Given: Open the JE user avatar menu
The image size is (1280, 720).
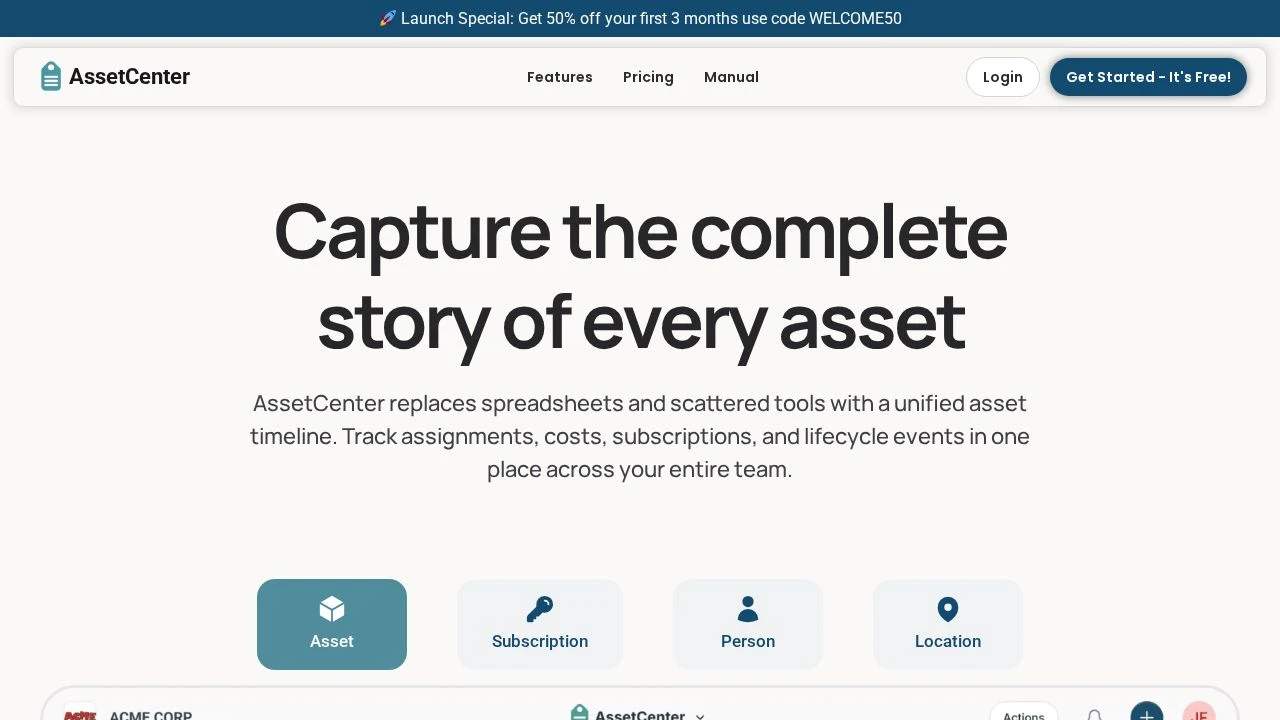Looking at the screenshot, I should [x=1199, y=716].
